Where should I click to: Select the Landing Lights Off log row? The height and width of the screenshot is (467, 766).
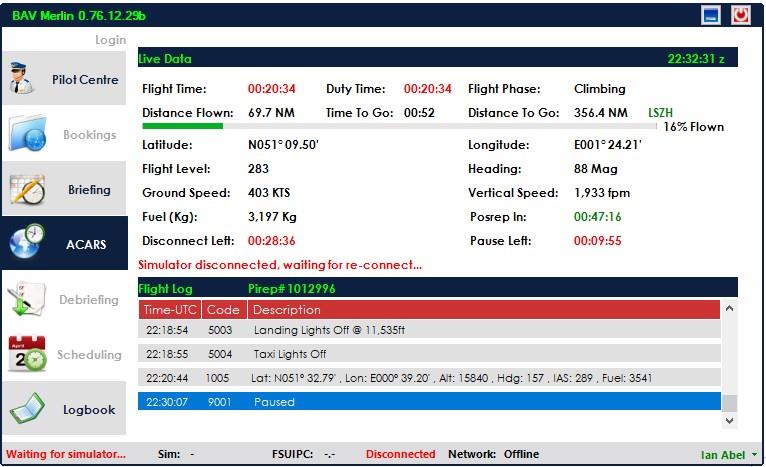(x=429, y=330)
